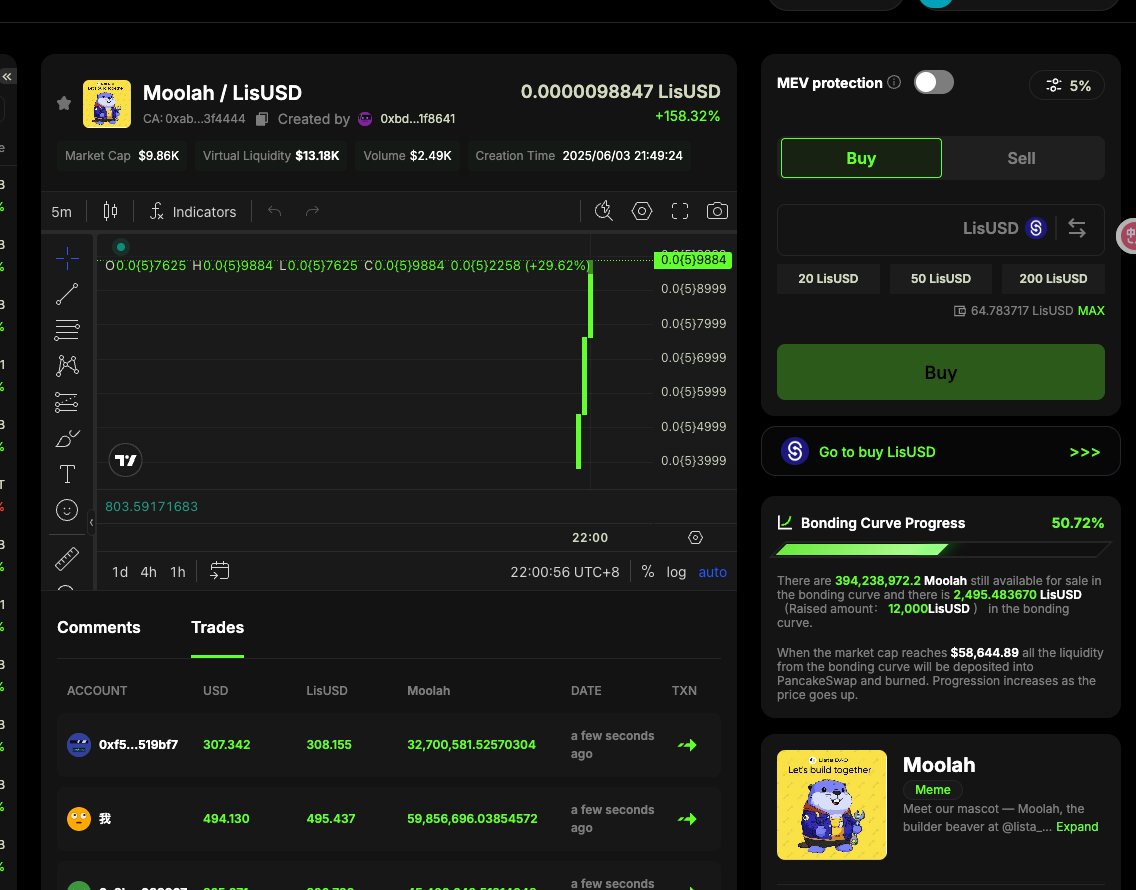Open creator address 0xbd...1f8641
Image resolution: width=1136 pixels, height=890 pixels.
point(417,119)
